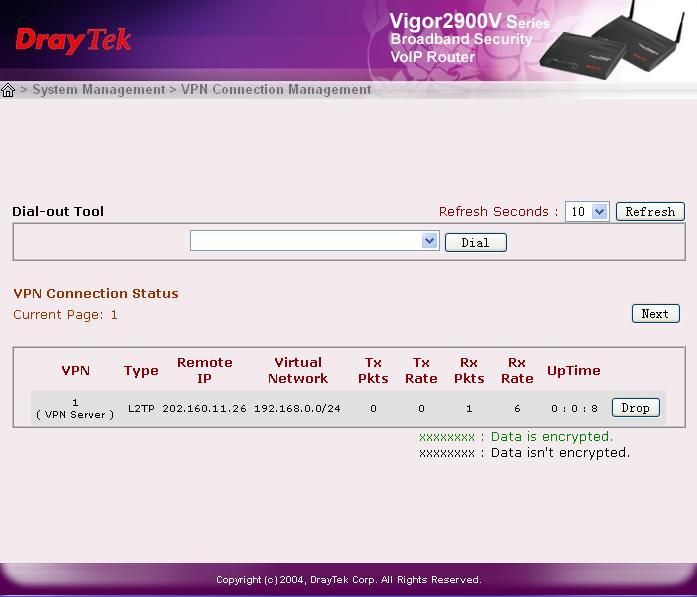This screenshot has height=597, width=697.
Task: Click the Dial-out Tool heading
Action: pyautogui.click(x=58, y=211)
